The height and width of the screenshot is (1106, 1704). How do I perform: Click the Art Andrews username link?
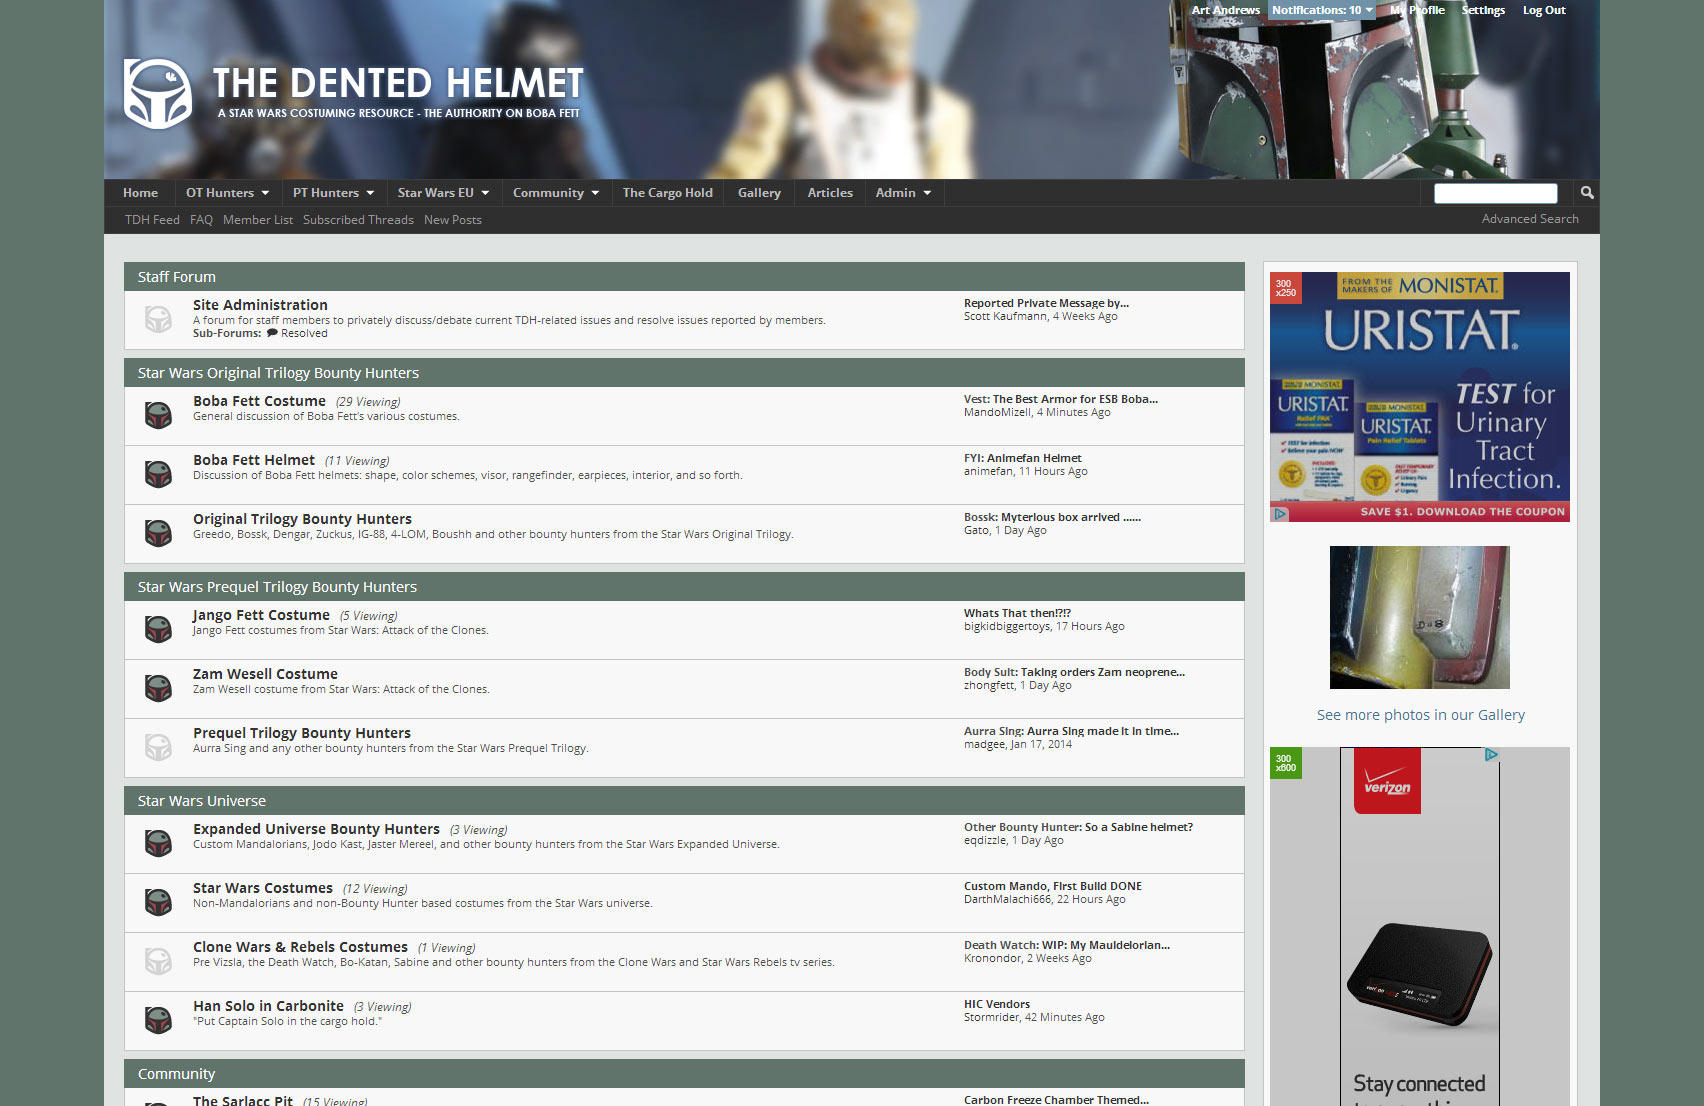1225,10
